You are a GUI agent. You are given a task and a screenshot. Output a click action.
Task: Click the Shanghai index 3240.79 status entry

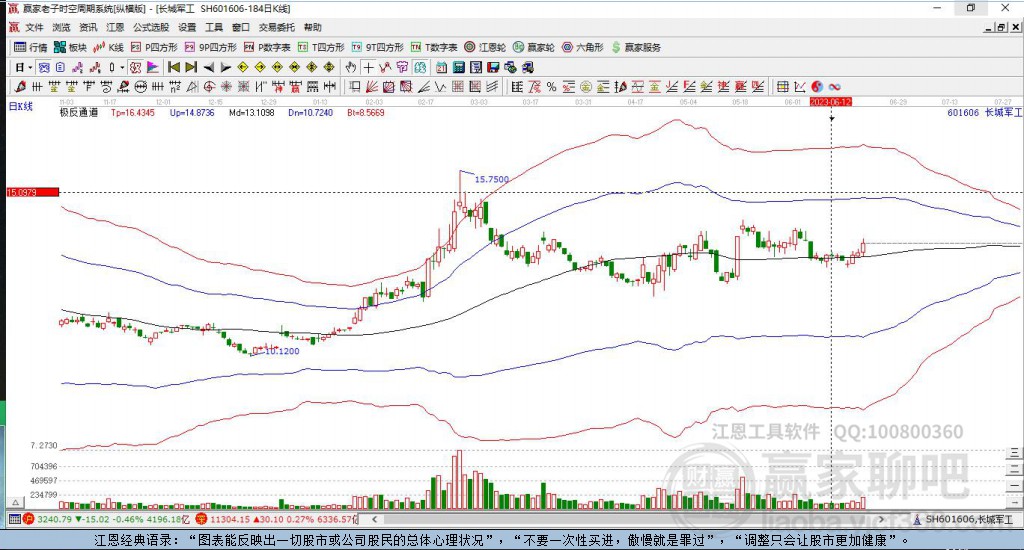point(107,519)
